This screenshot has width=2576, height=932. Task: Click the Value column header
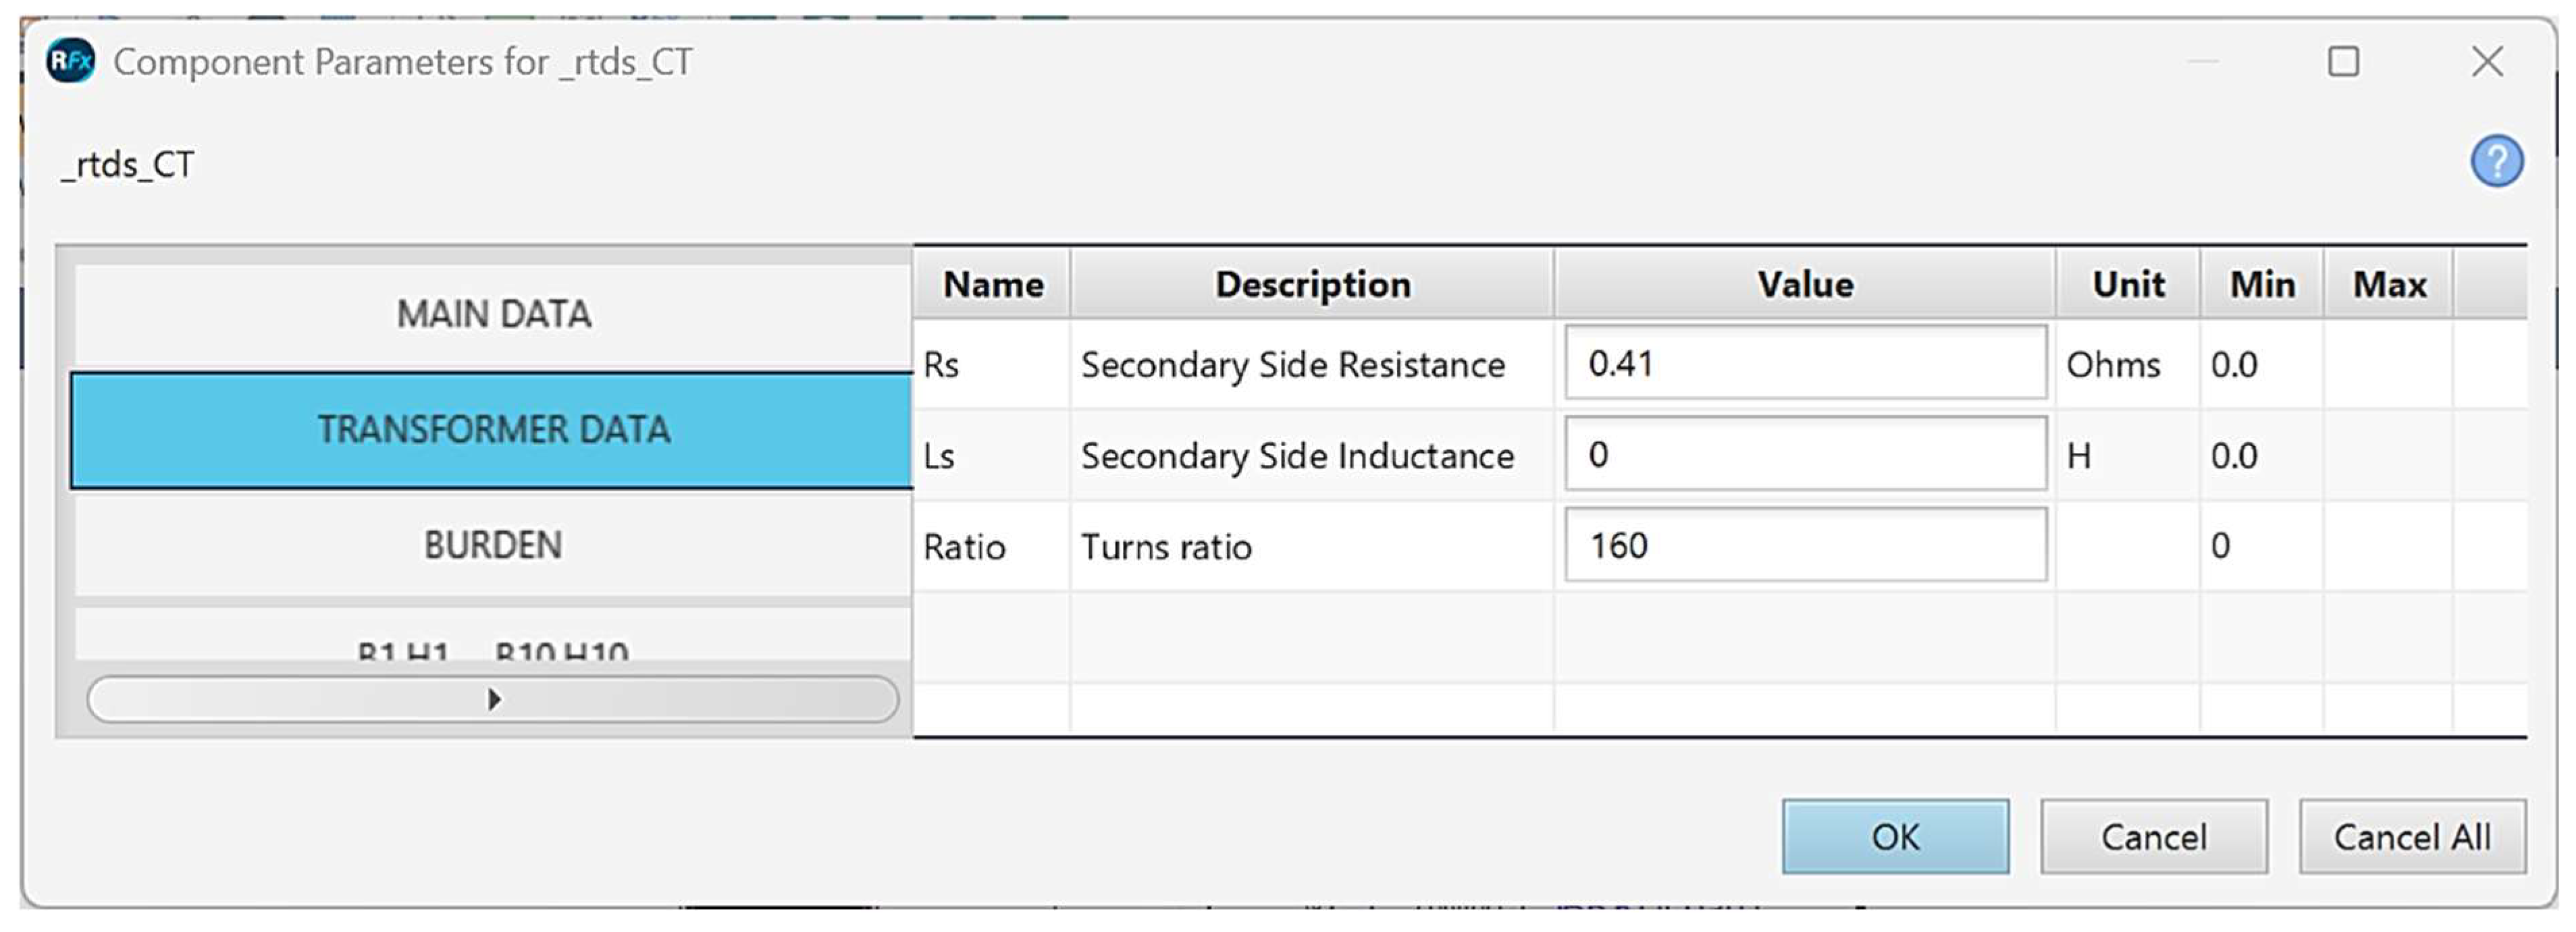[1805, 285]
